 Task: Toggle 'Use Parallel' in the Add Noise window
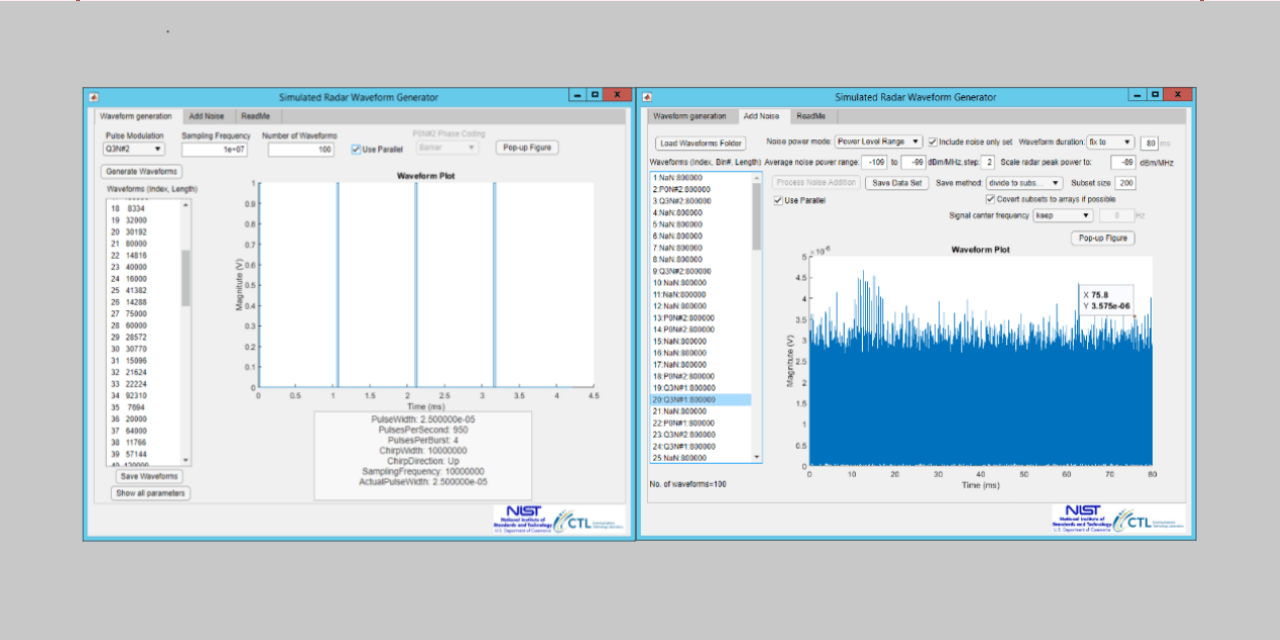point(779,199)
